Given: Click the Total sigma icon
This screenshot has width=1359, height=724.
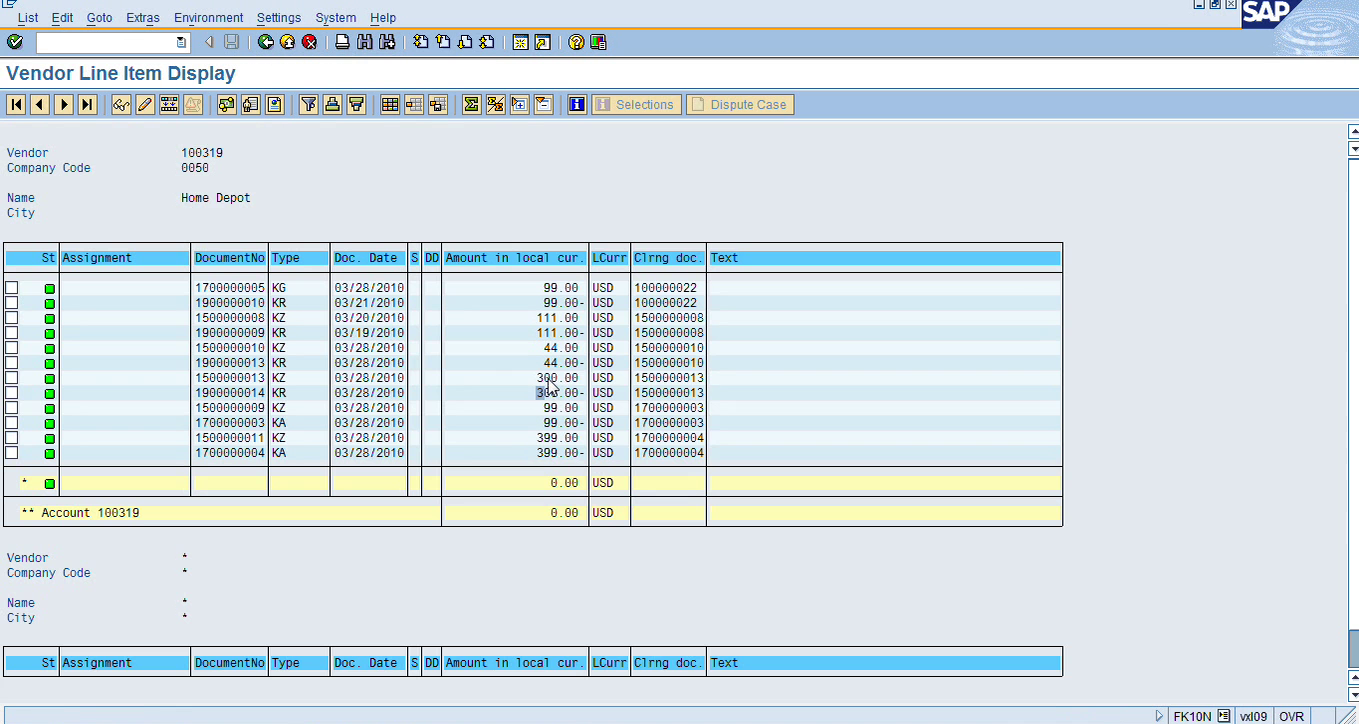Looking at the screenshot, I should click(x=471, y=104).
